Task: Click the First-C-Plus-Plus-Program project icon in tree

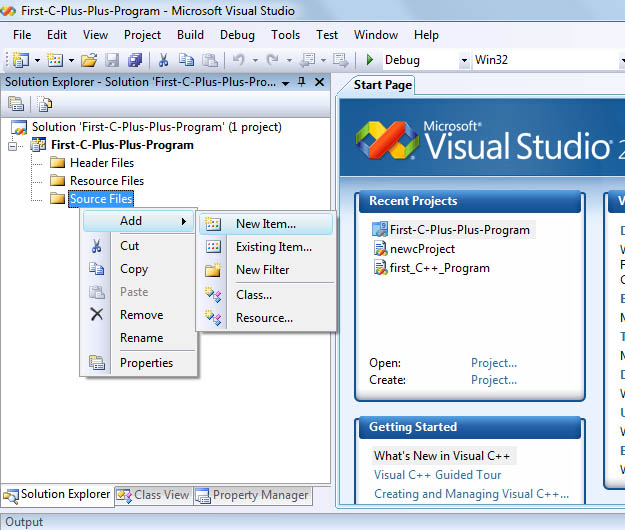Action: click(x=38, y=145)
